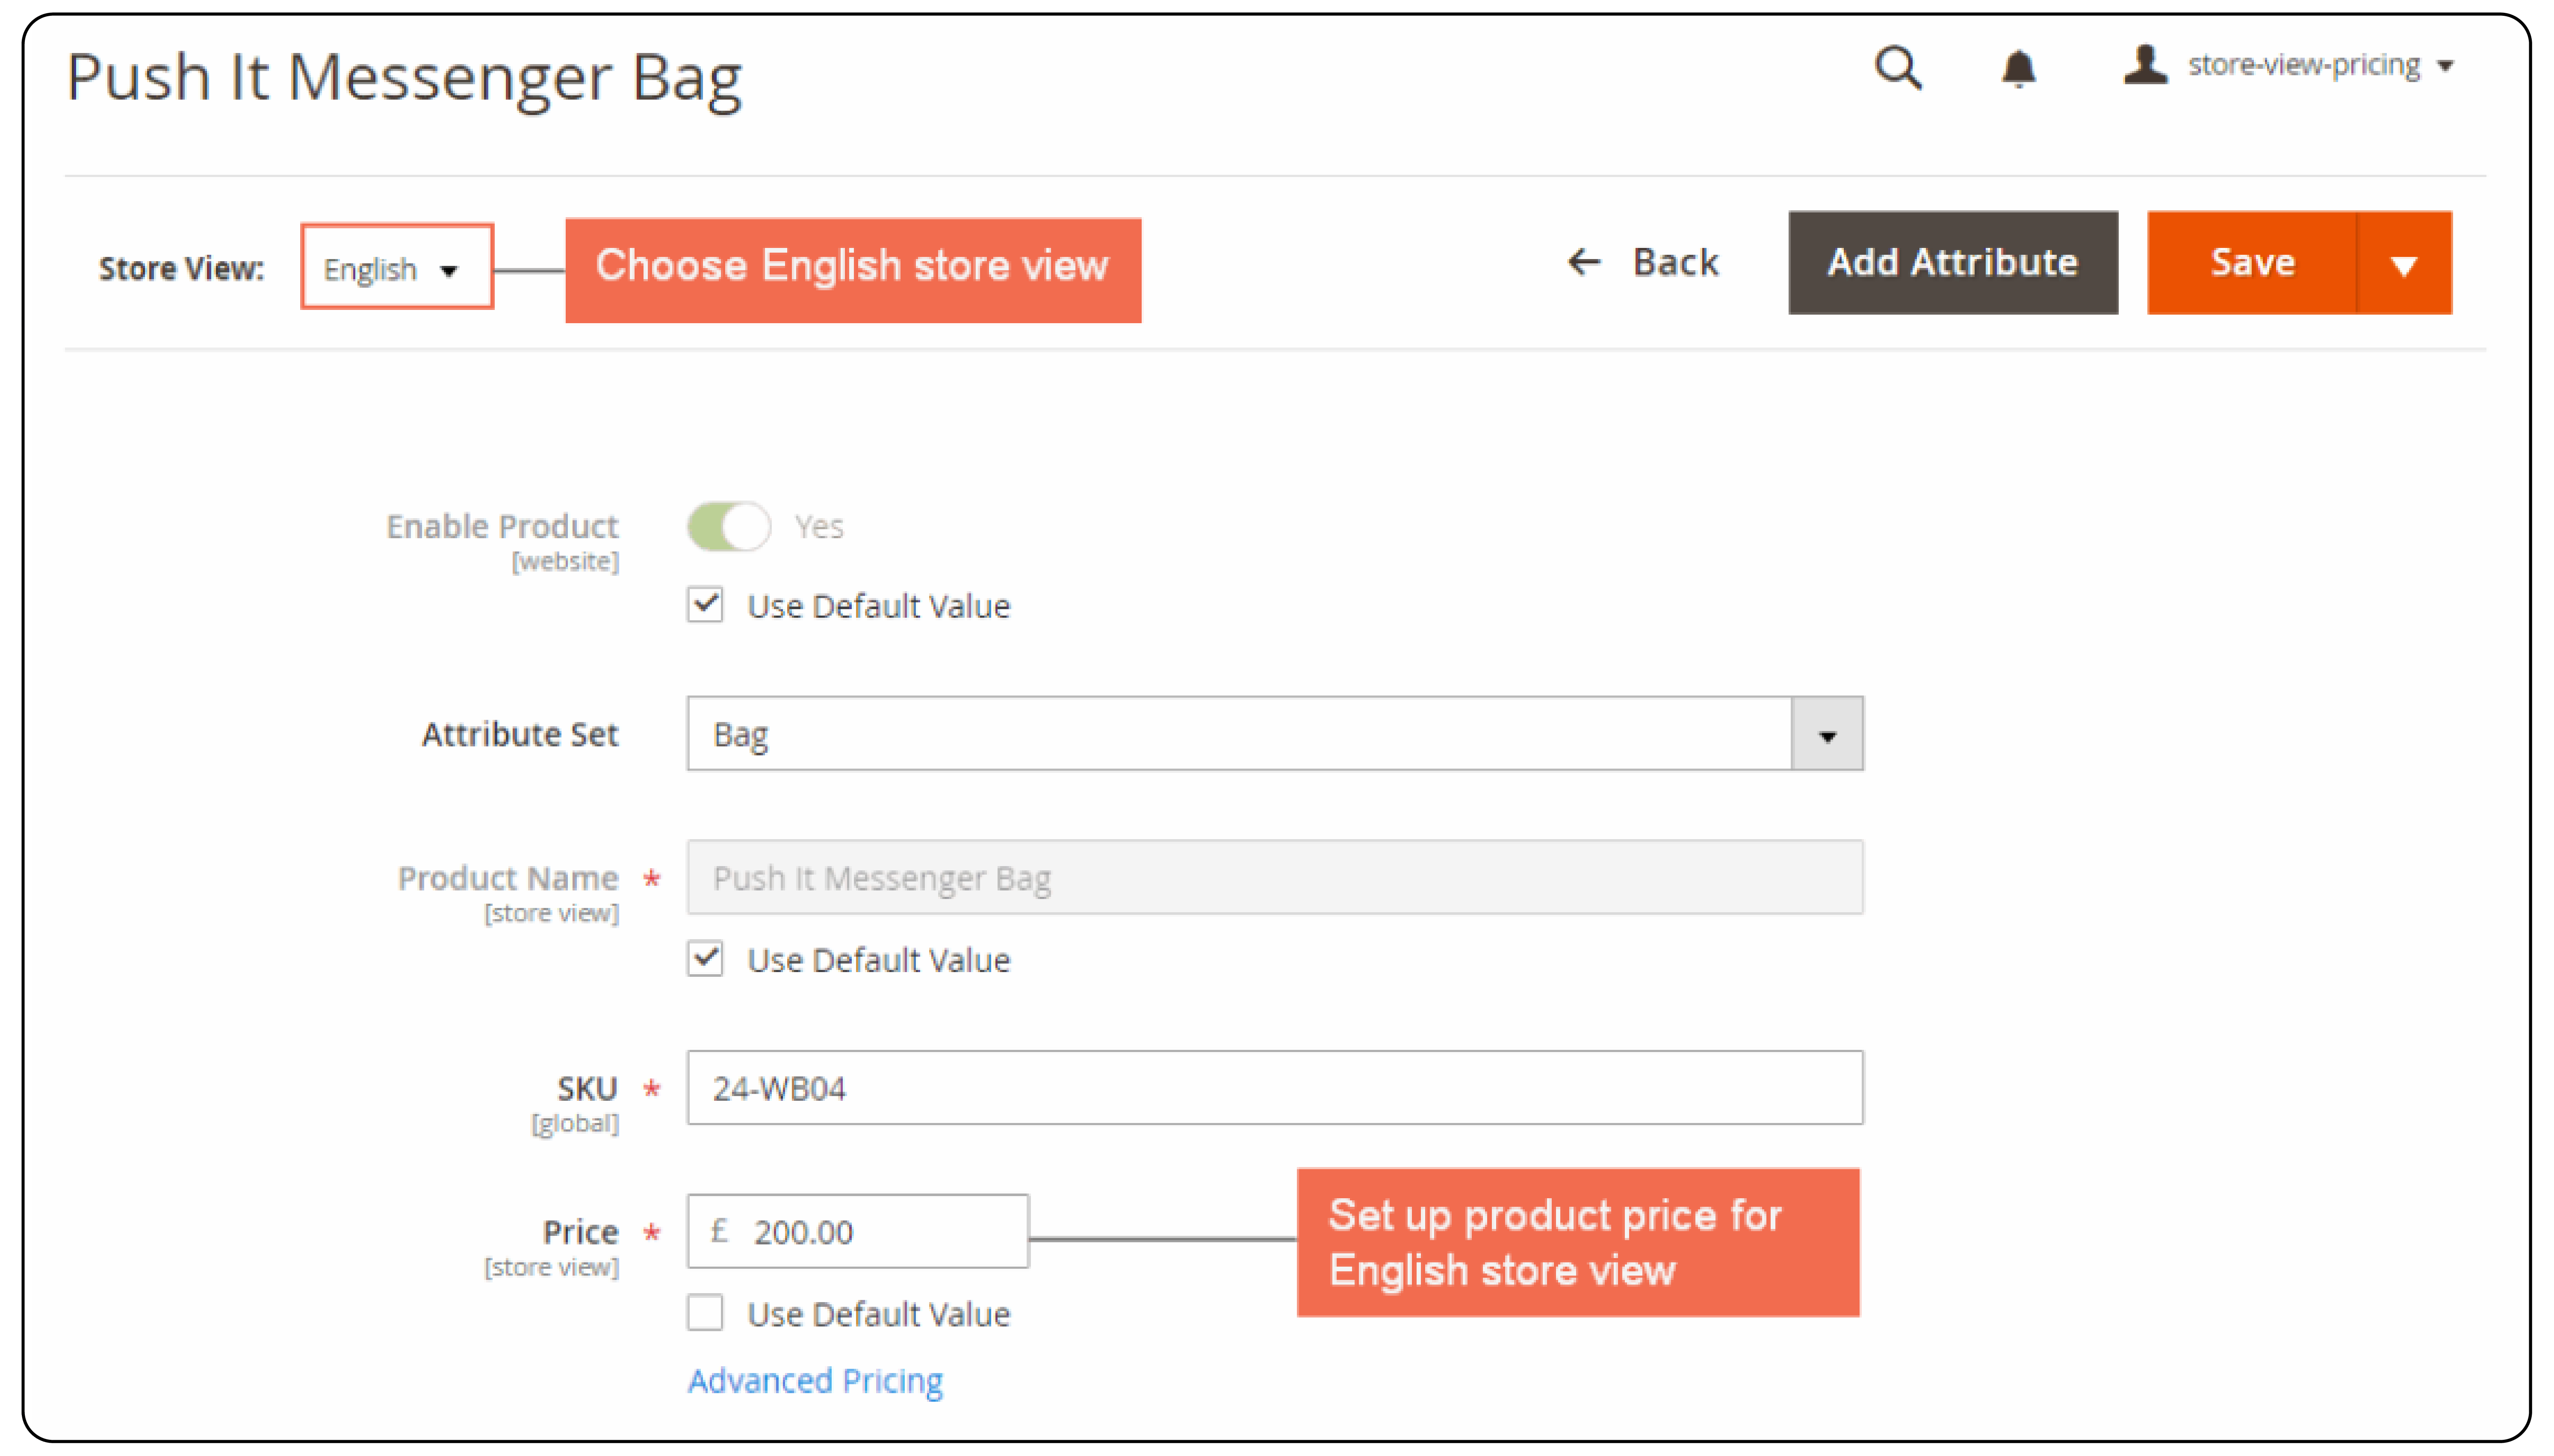
Task: Check Use Default Value under Price
Action: [x=705, y=1312]
